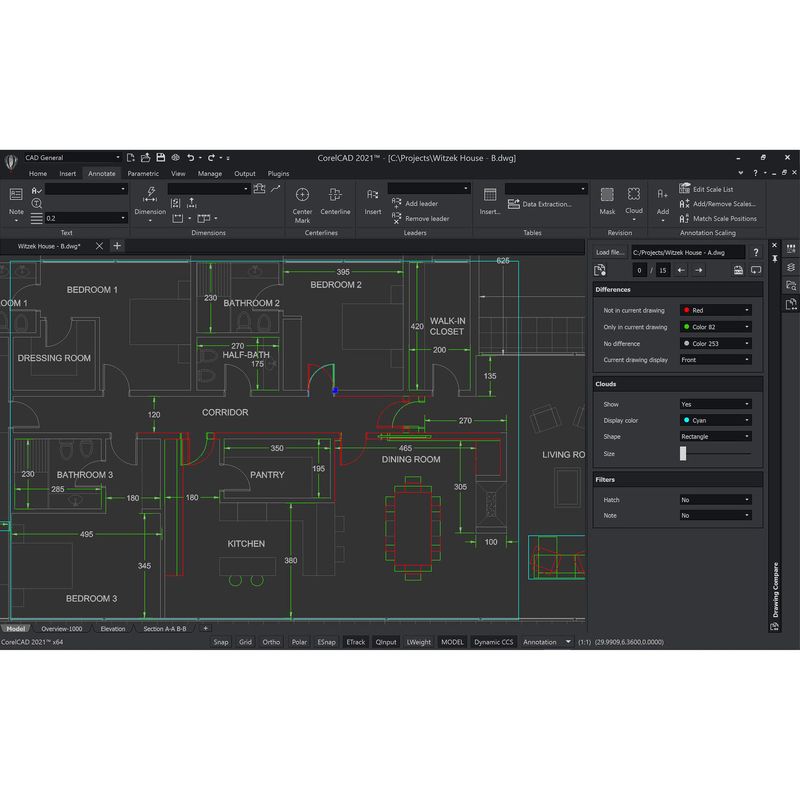Open the layers palette icon in right sidebar

(x=791, y=267)
